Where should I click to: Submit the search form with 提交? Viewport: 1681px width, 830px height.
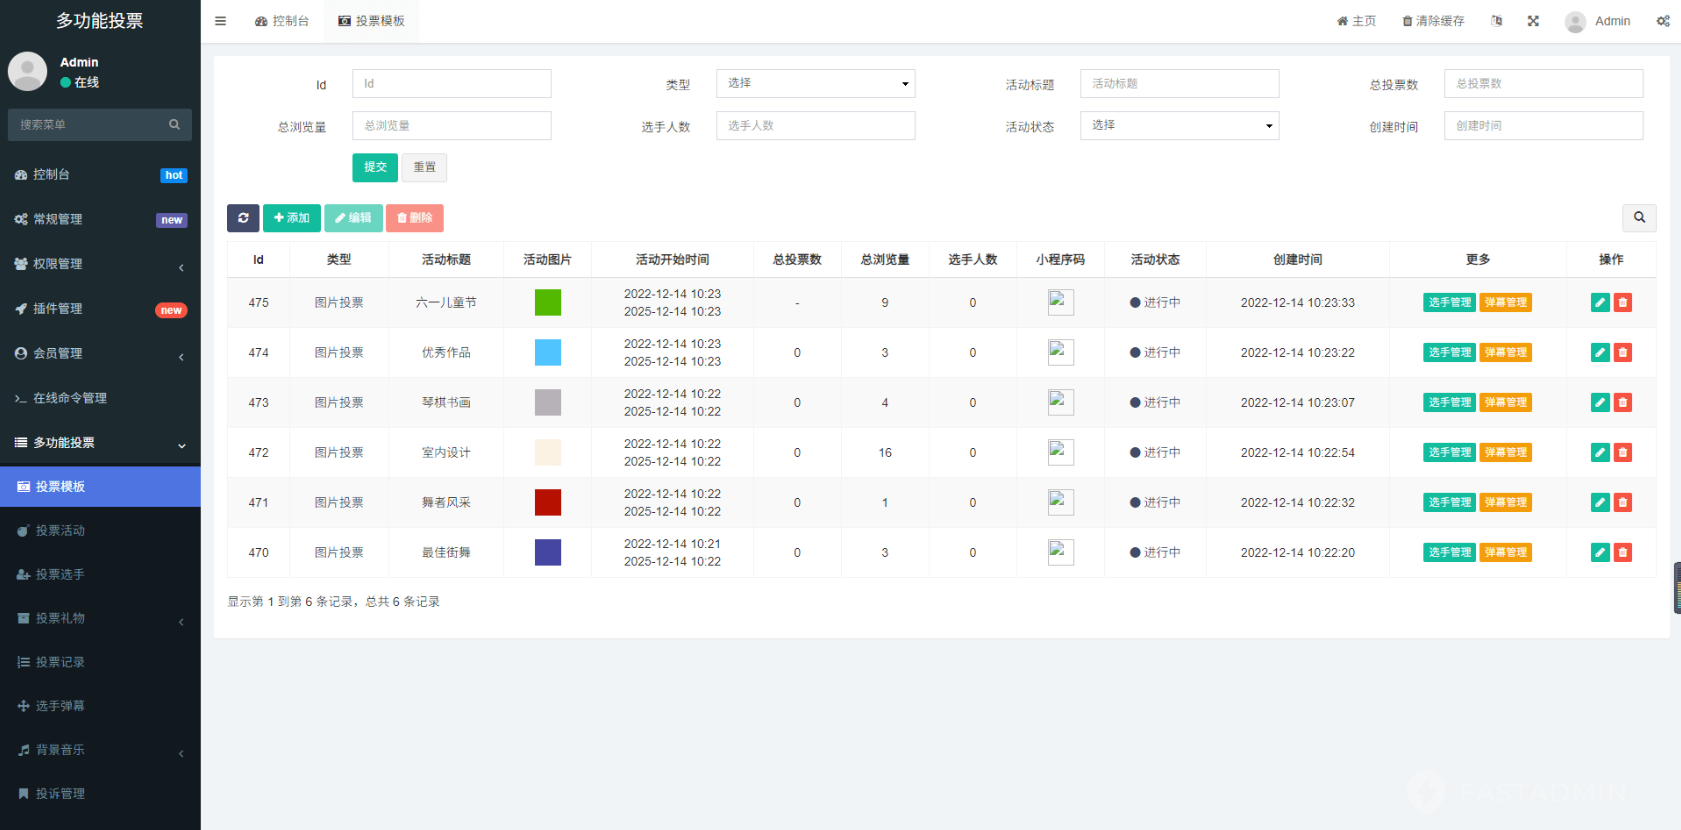click(375, 167)
